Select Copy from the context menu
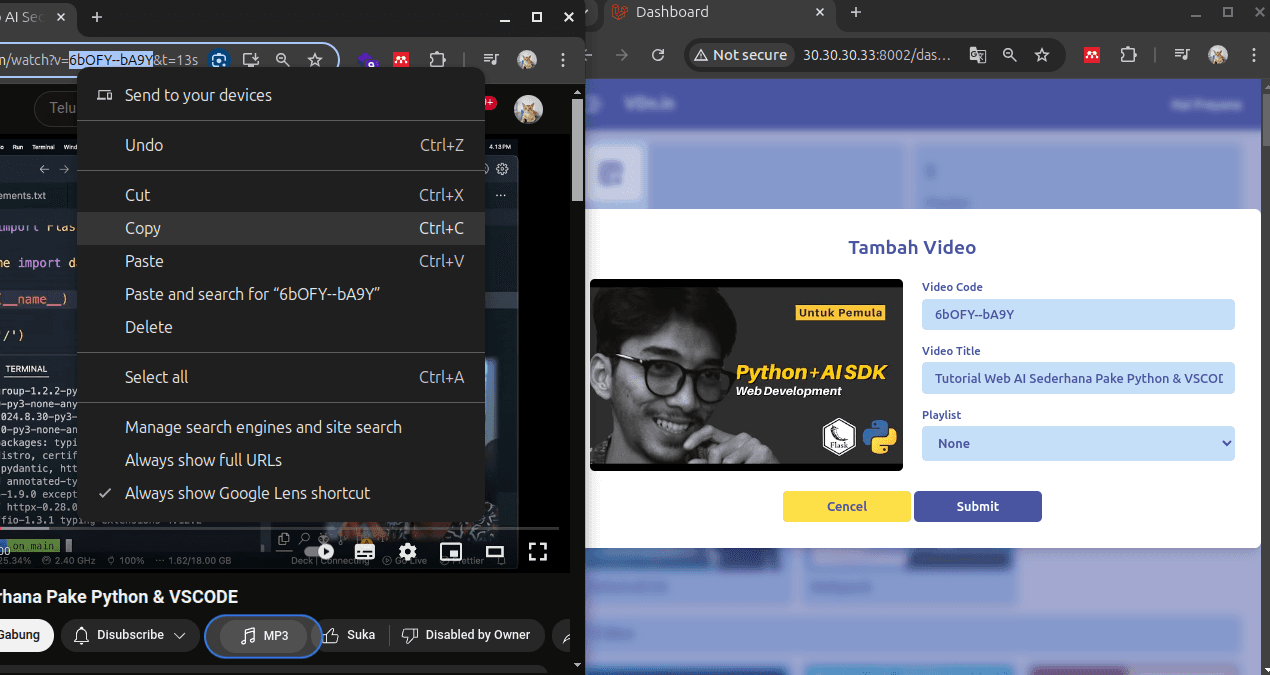This screenshot has width=1270, height=675. click(142, 228)
